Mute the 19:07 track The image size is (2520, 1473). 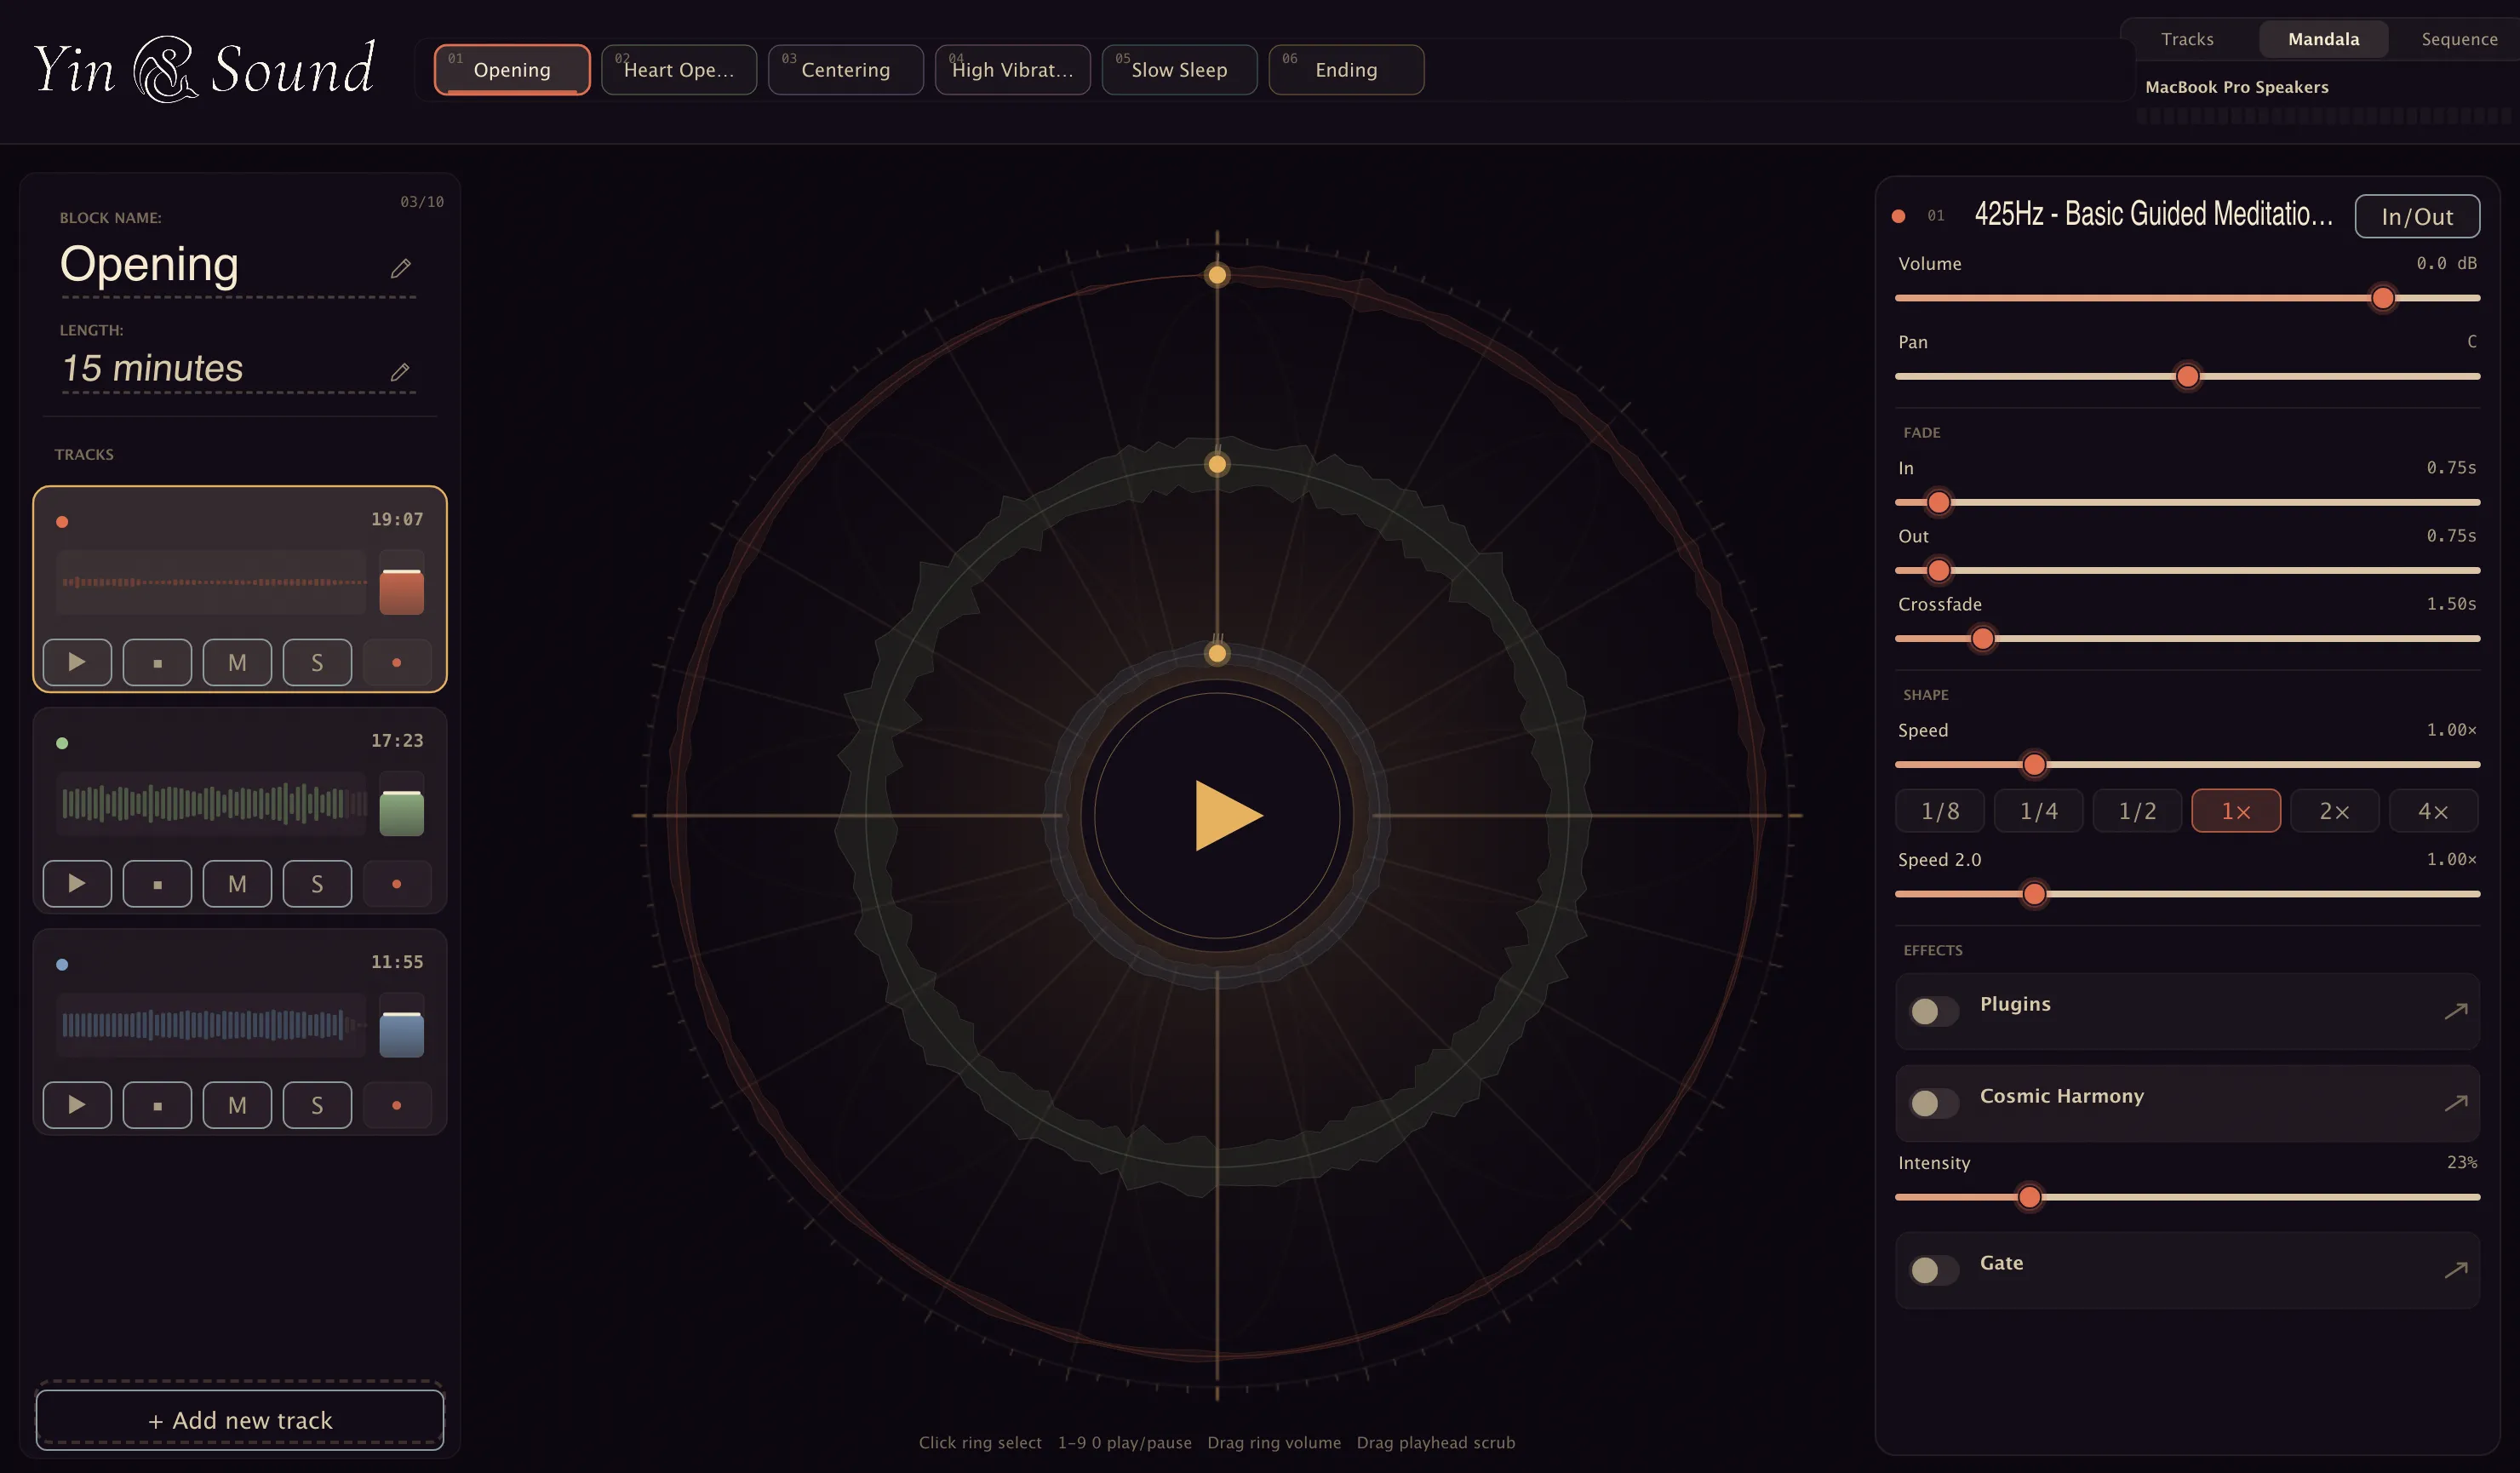(x=237, y=662)
